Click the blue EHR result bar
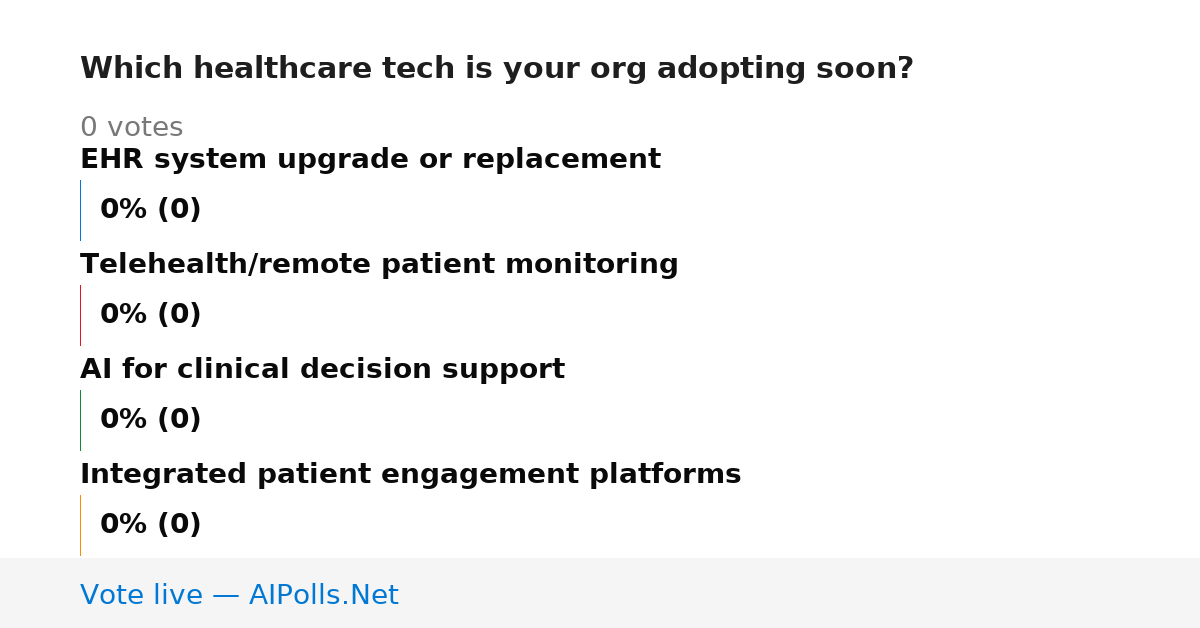1200x628 pixels. click(x=81, y=210)
